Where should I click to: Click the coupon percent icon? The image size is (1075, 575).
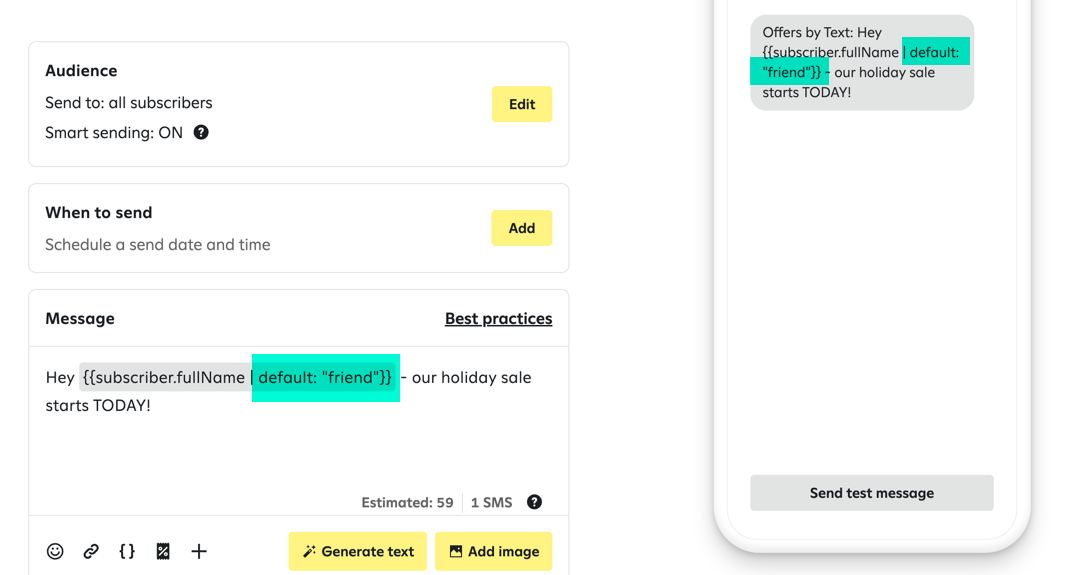tap(163, 551)
